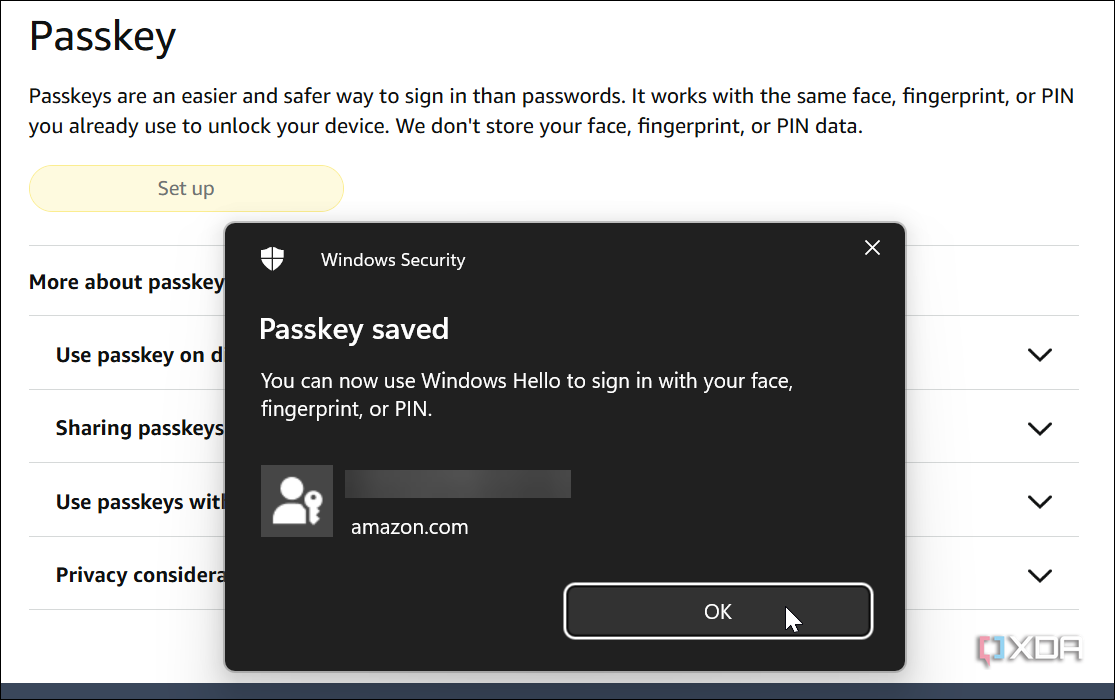
Task: Select the Passkey saved heading
Action: click(x=354, y=328)
